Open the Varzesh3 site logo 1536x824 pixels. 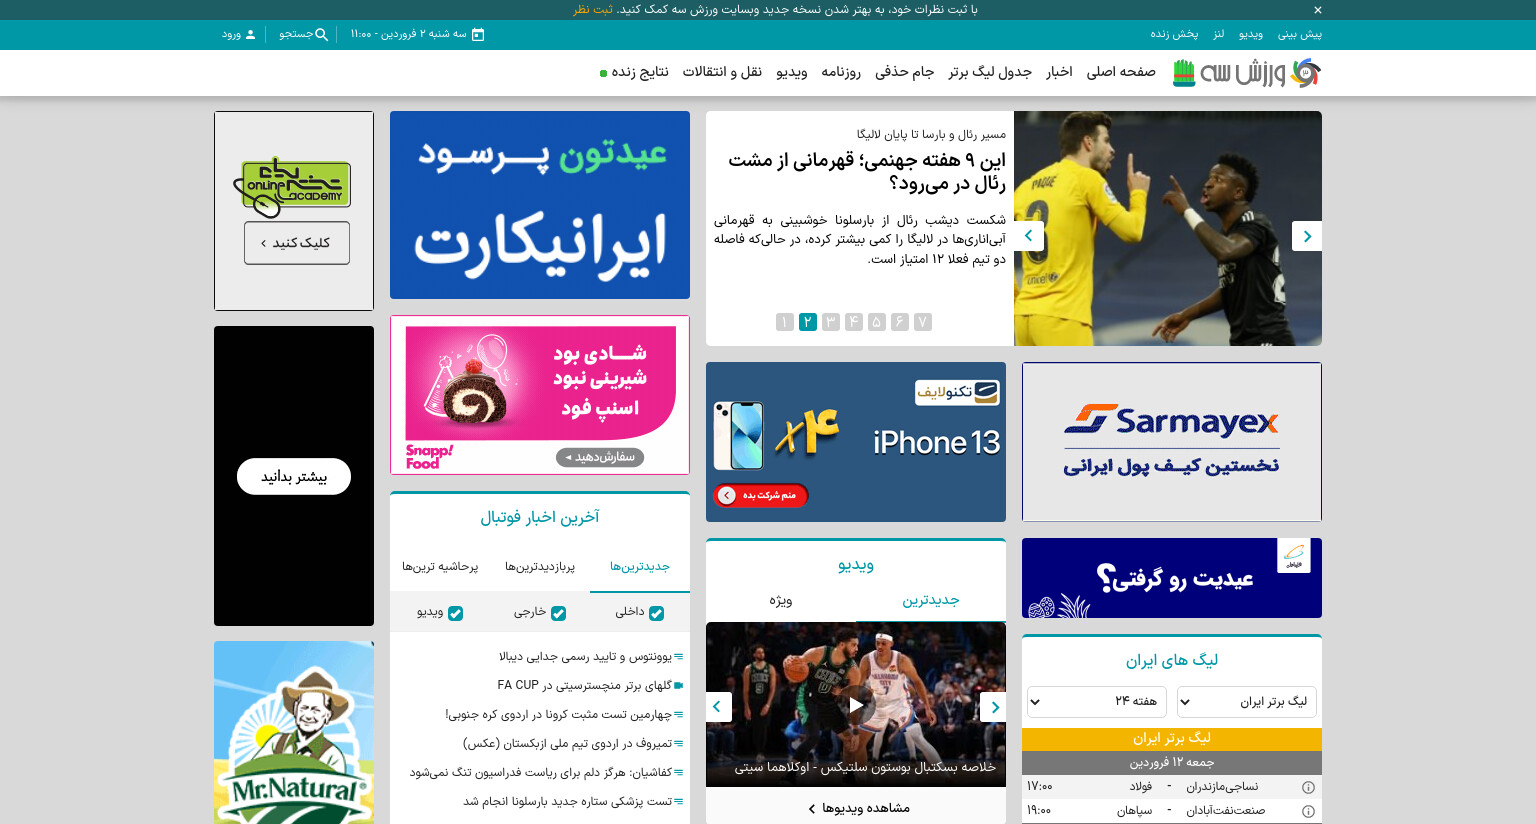pyautogui.click(x=1260, y=73)
